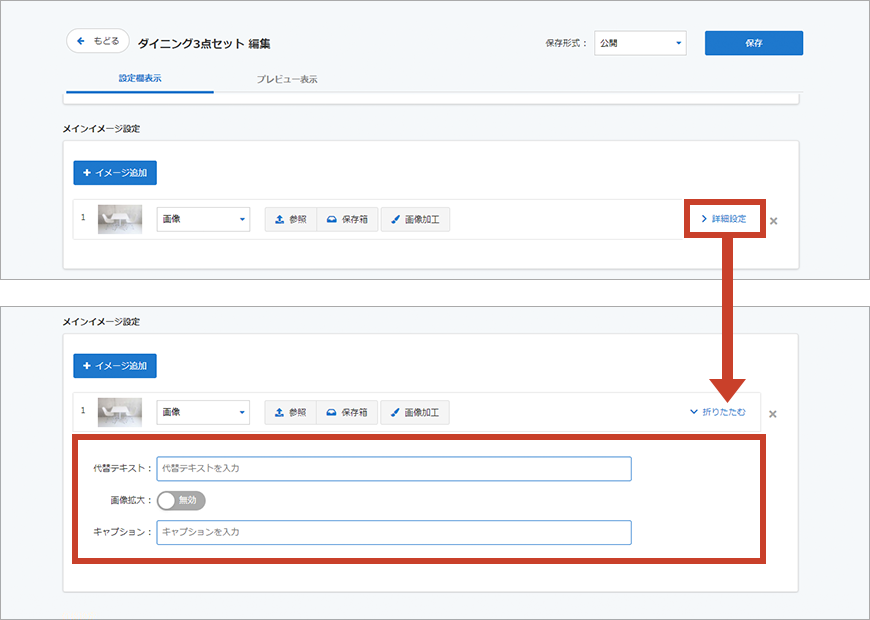The height and width of the screenshot is (620, 870).
Task: Collapse details with 折りたたむ
Action: click(x=718, y=412)
